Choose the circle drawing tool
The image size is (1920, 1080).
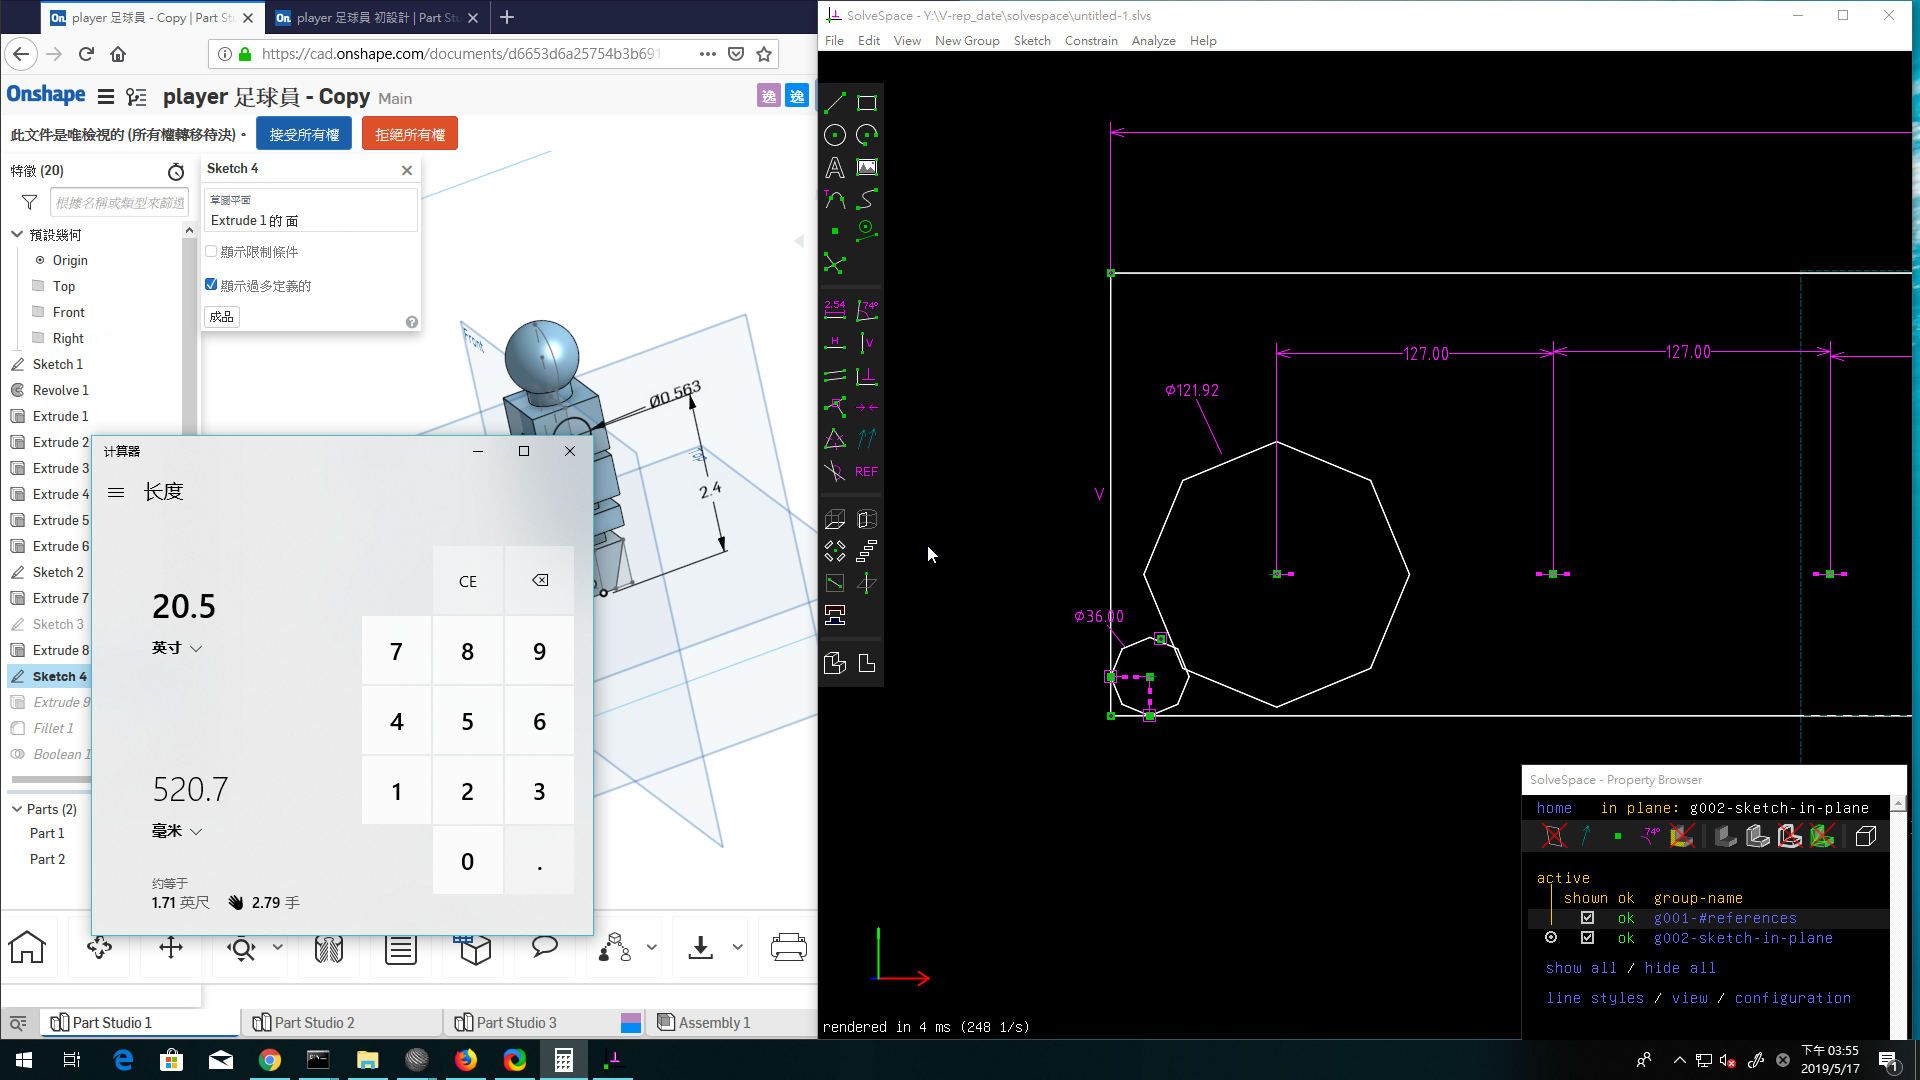click(834, 135)
